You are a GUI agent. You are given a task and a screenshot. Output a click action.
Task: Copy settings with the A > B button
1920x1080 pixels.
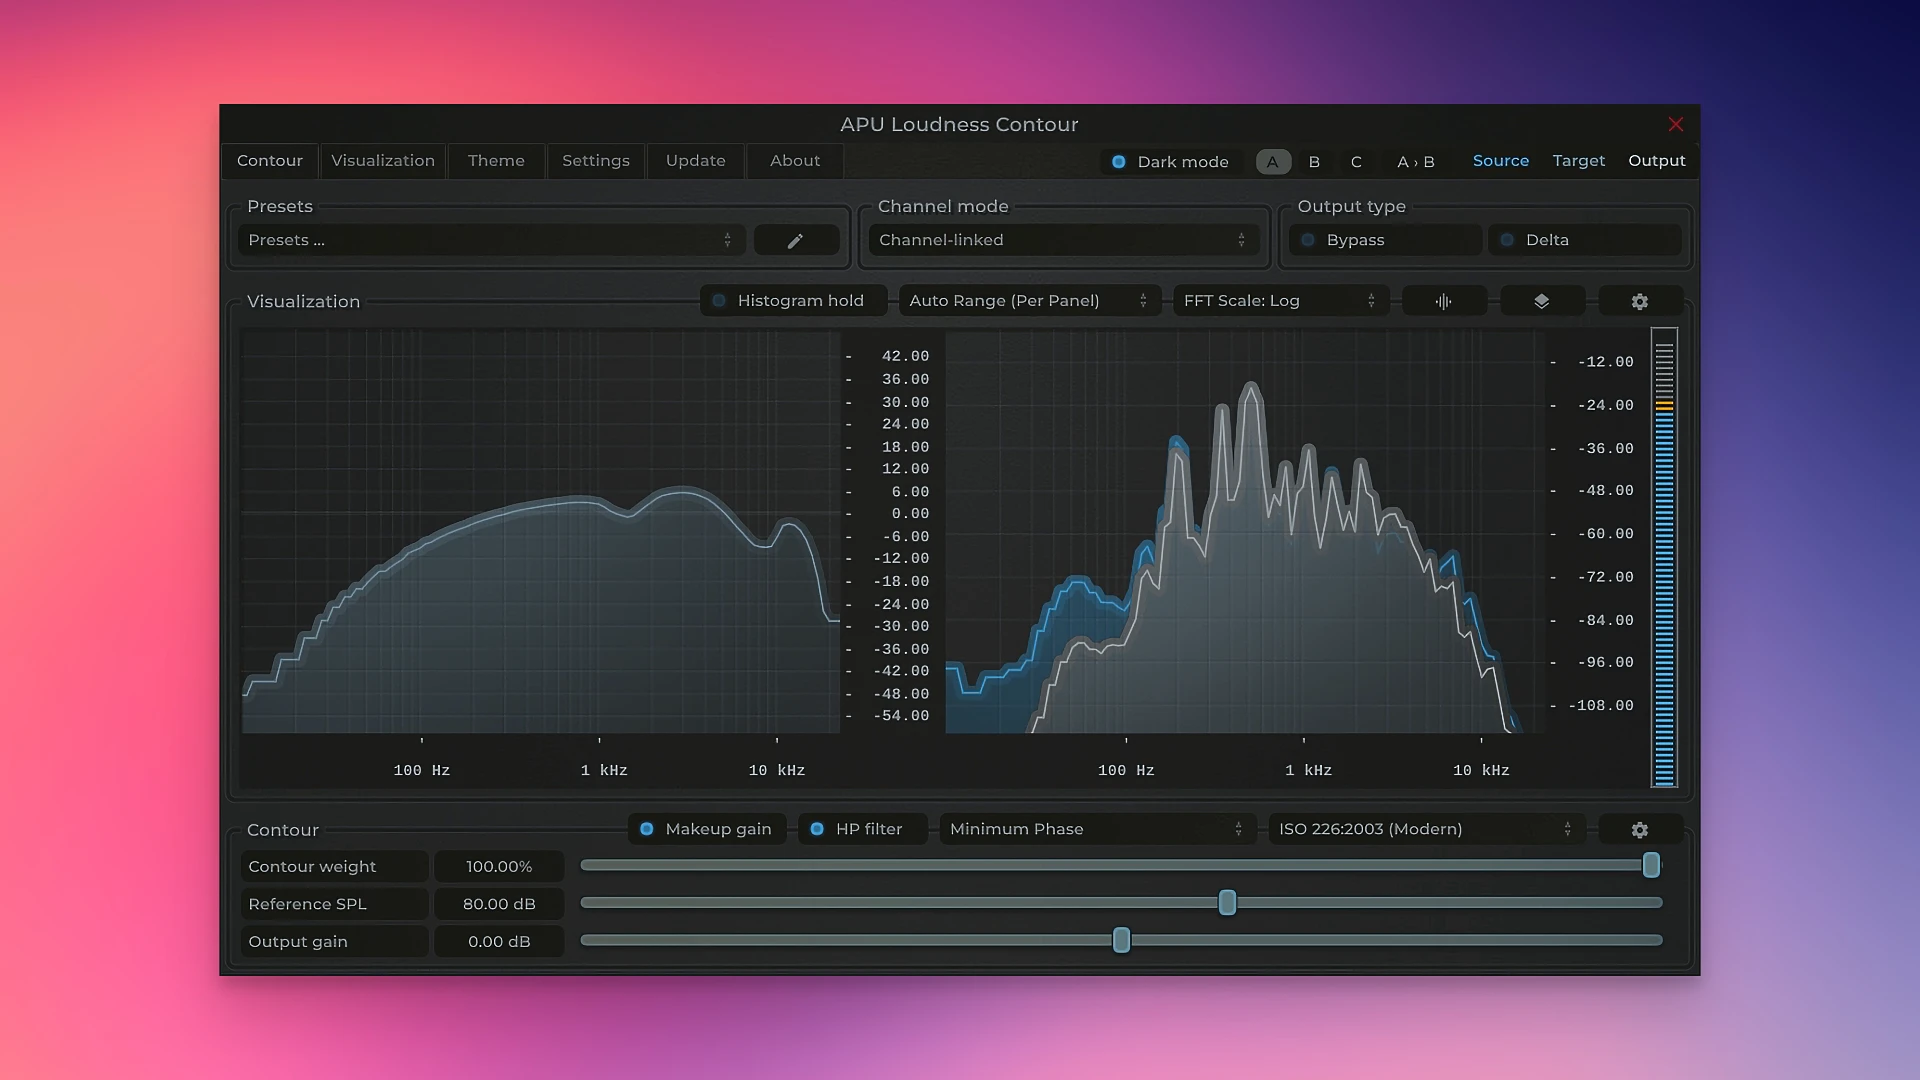click(1417, 161)
